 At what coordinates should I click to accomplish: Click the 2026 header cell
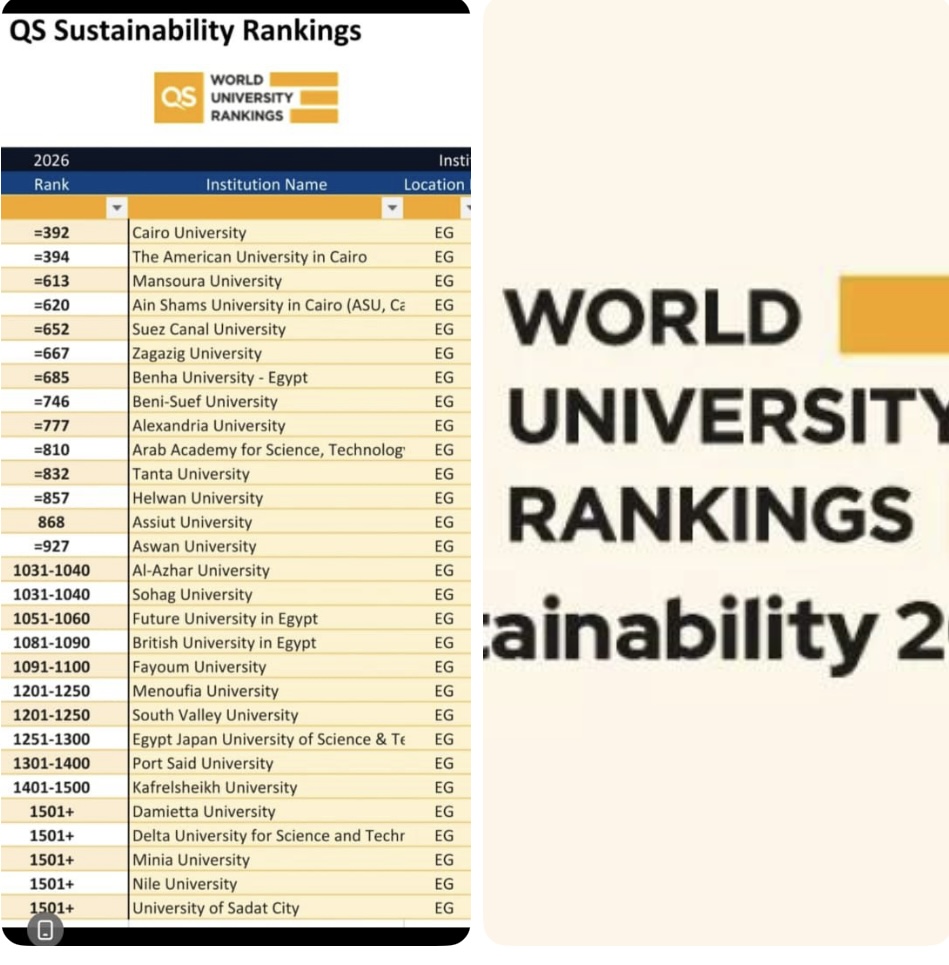point(52,160)
